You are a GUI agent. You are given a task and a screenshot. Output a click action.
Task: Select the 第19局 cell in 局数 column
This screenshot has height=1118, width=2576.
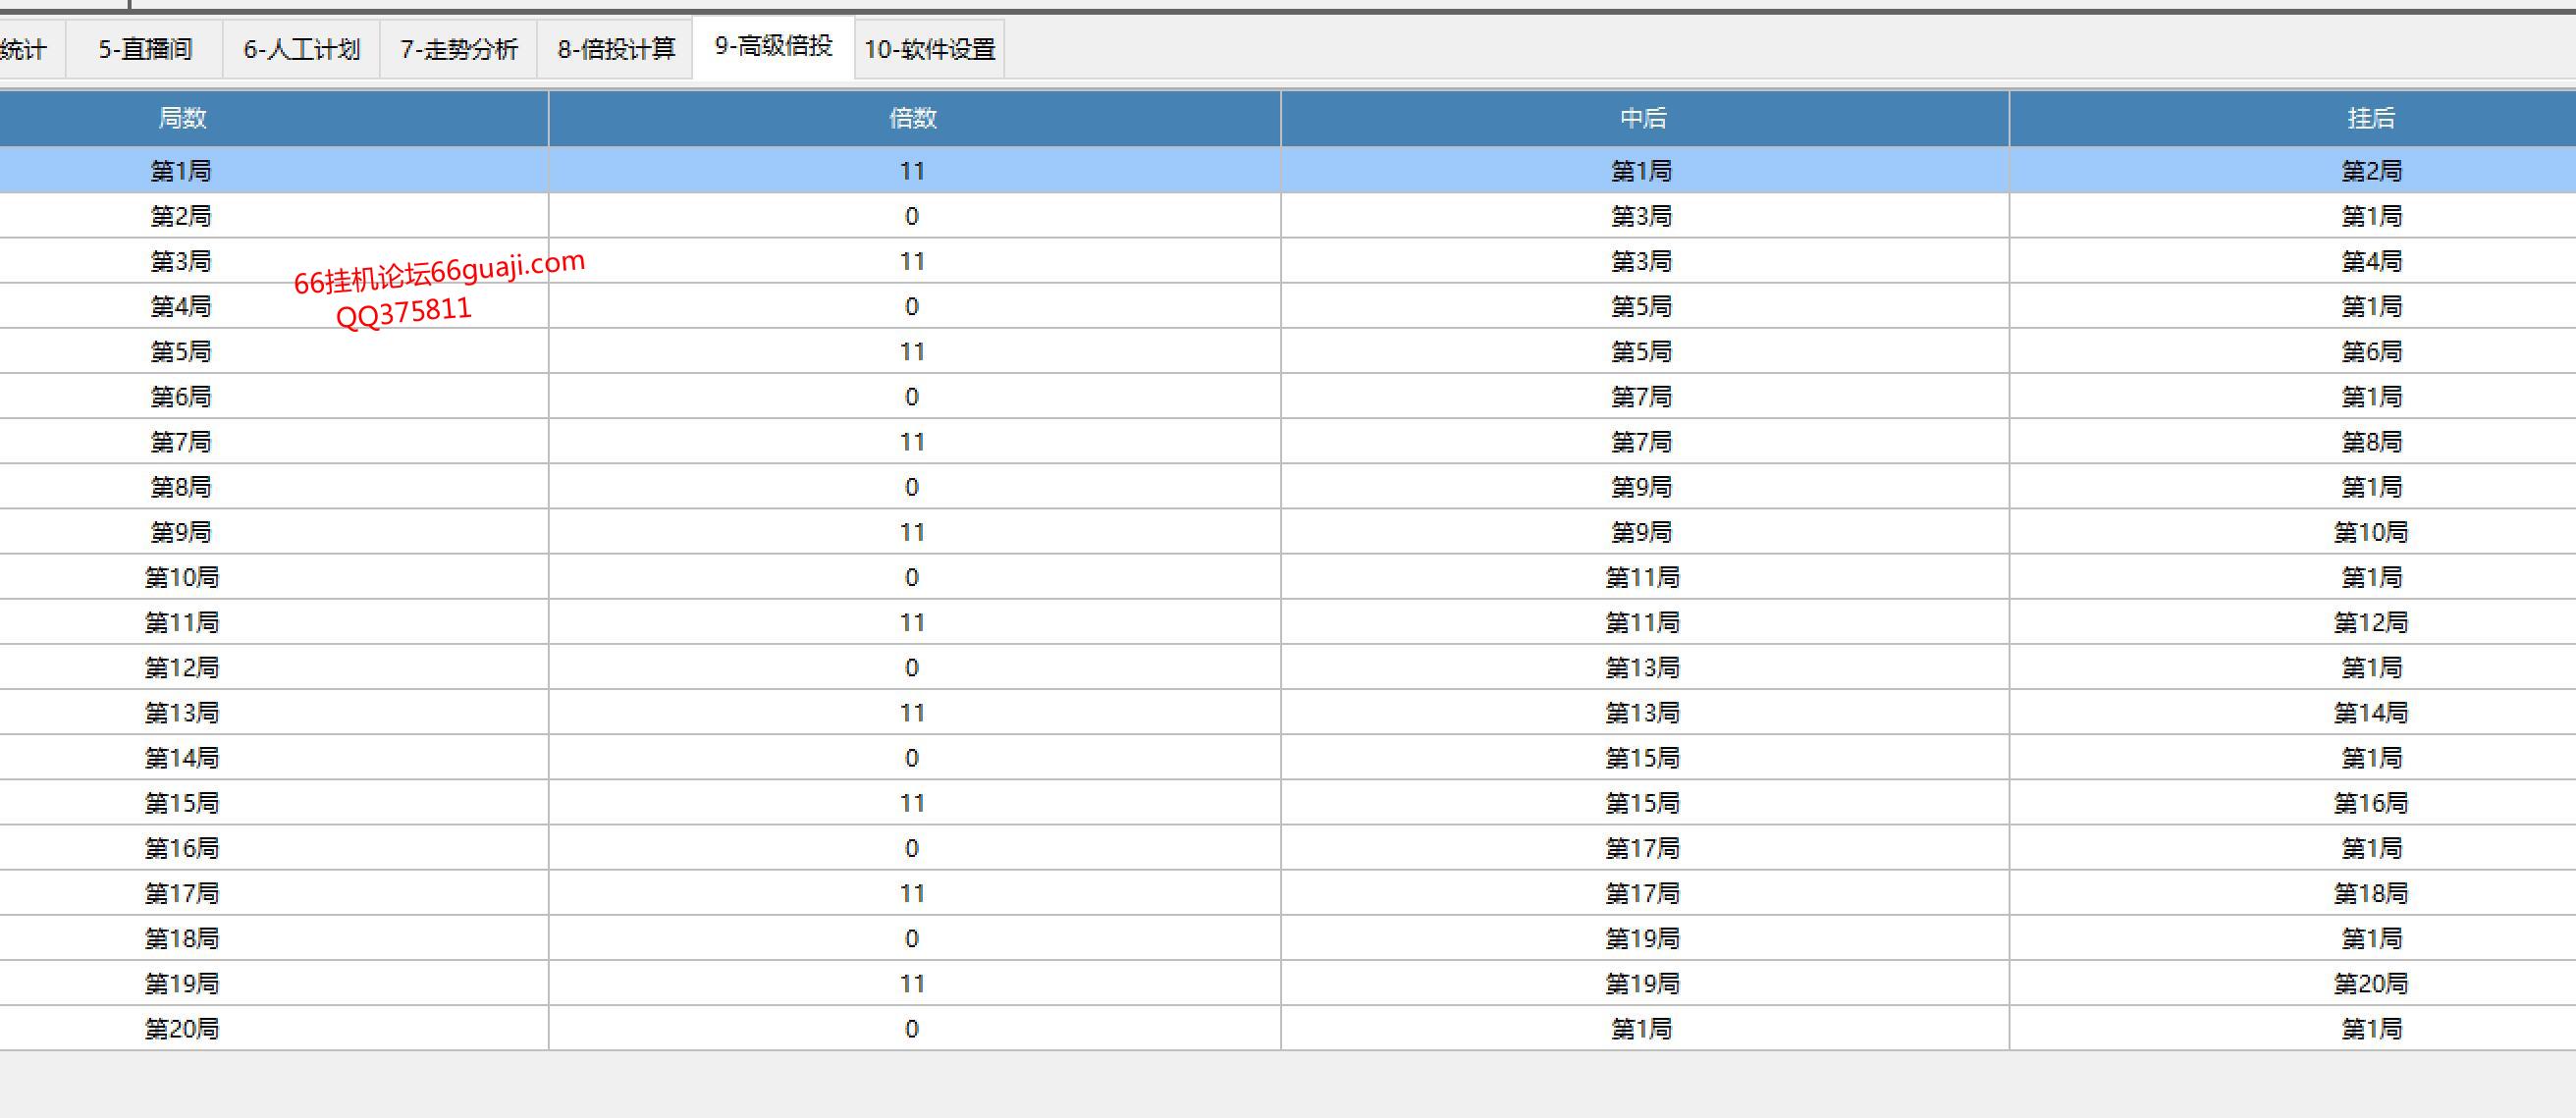274,983
